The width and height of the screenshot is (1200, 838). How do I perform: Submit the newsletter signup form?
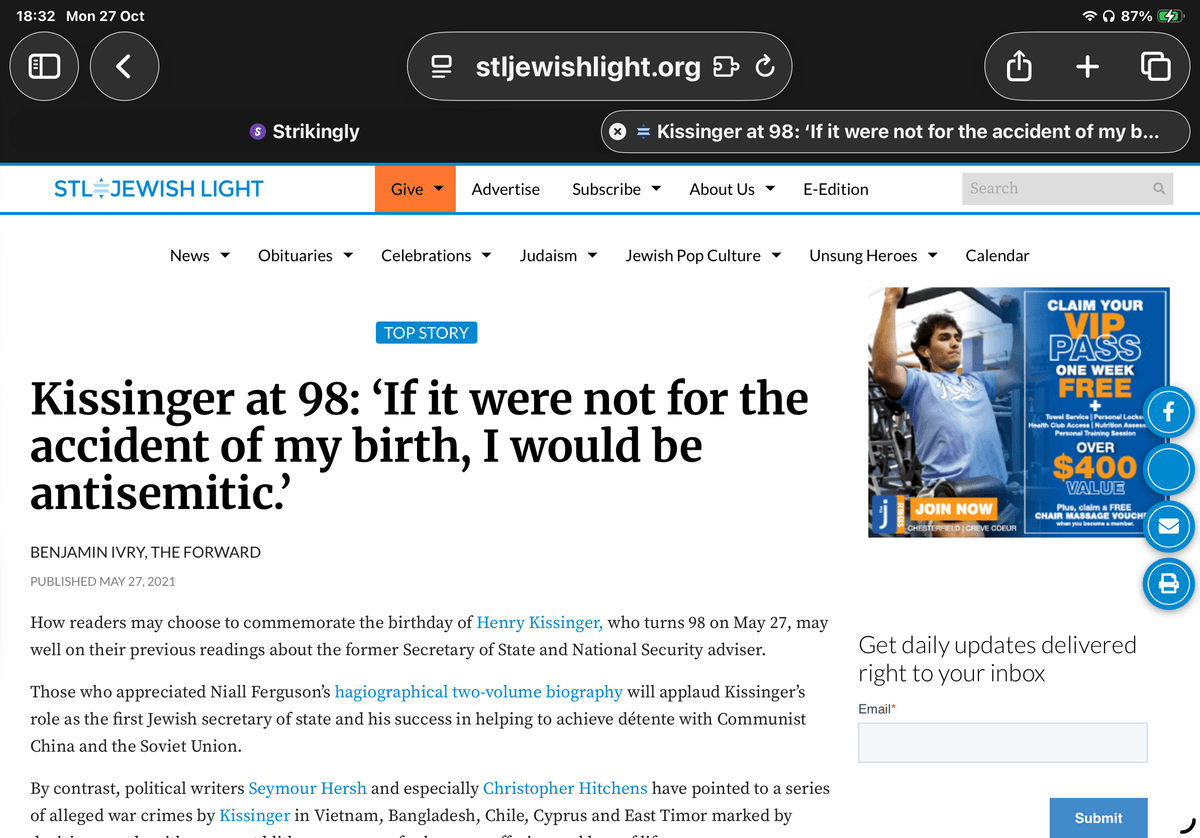pyautogui.click(x=1098, y=817)
